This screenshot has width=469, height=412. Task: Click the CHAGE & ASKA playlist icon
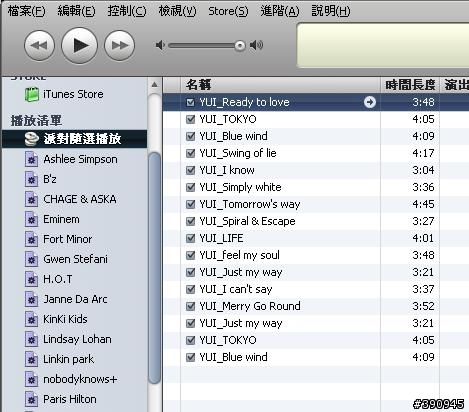(x=31, y=199)
